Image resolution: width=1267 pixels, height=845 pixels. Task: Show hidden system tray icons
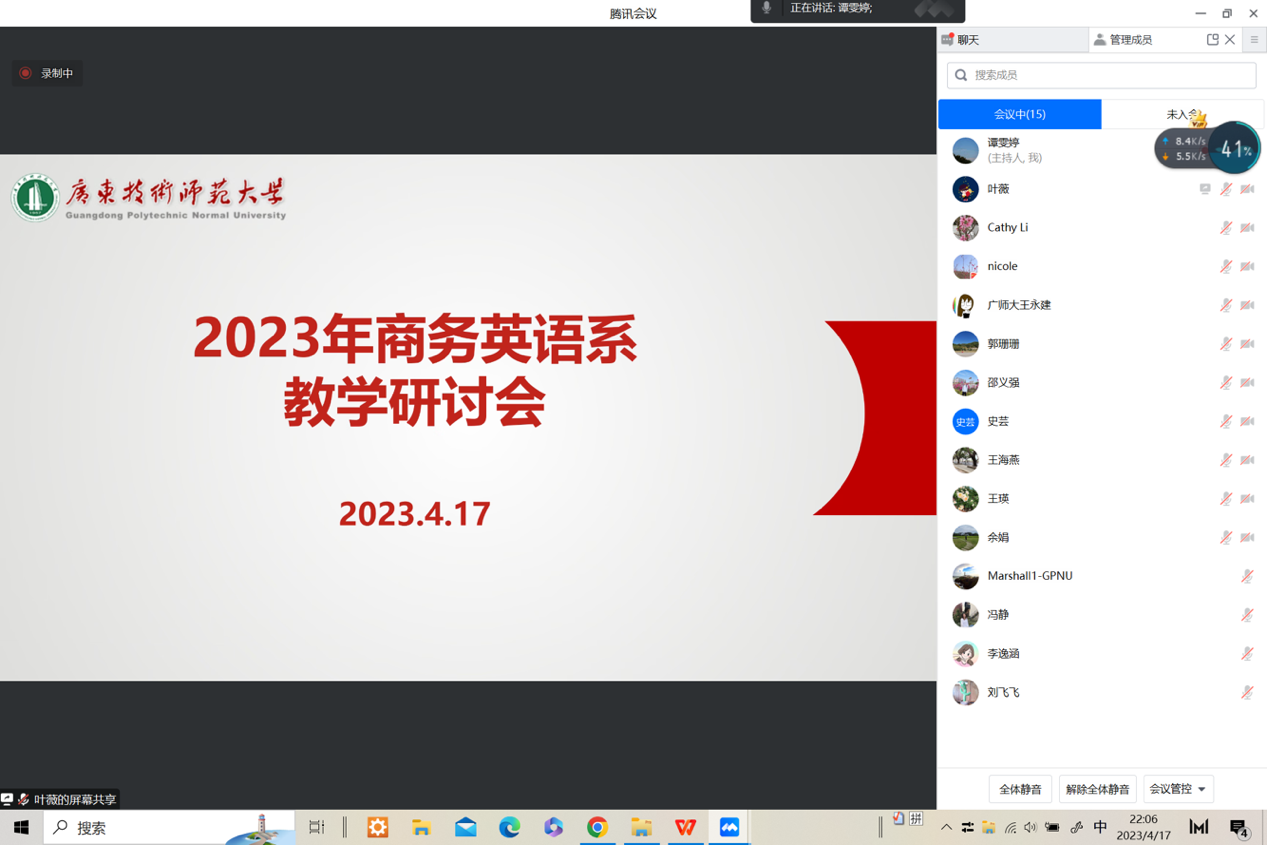point(946,828)
